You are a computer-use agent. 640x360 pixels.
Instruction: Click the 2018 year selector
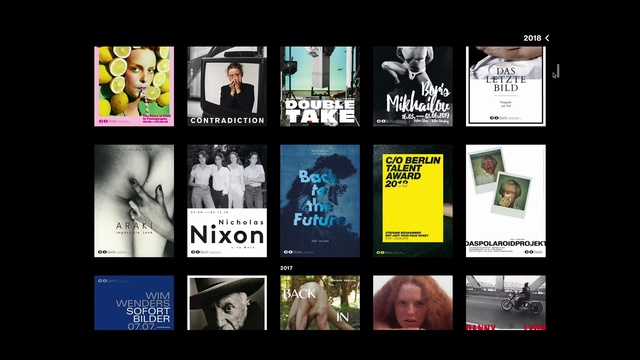(x=532, y=38)
